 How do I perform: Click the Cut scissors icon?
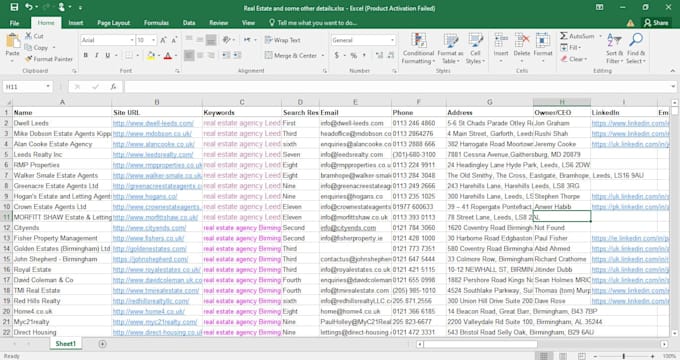click(x=29, y=36)
